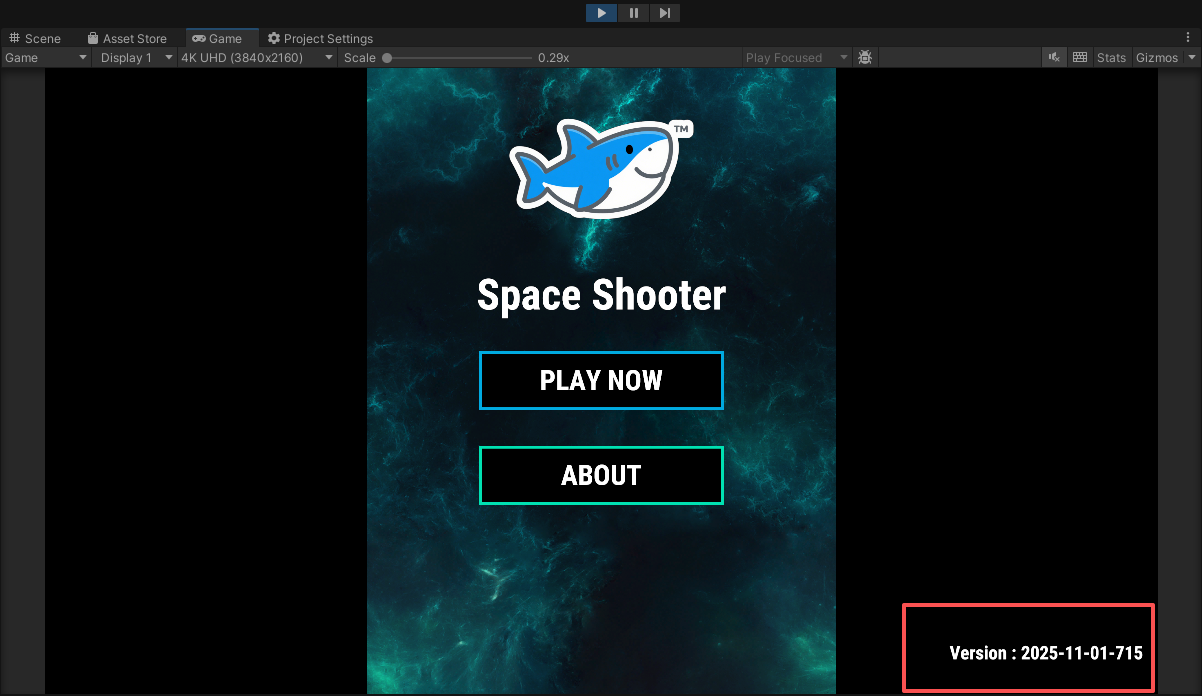Toggle Mute Audio speaker icon
Image resolution: width=1202 pixels, height=696 pixels.
(x=1054, y=58)
